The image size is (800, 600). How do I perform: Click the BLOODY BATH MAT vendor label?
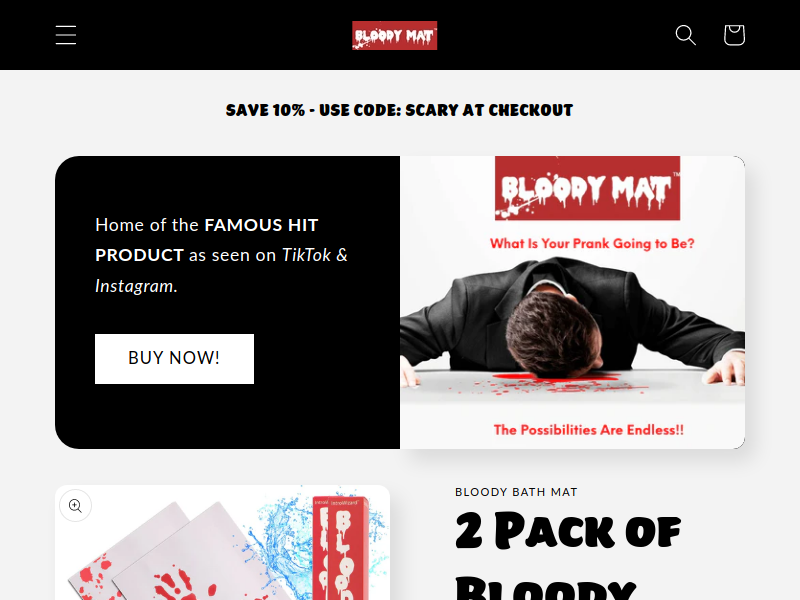(516, 492)
